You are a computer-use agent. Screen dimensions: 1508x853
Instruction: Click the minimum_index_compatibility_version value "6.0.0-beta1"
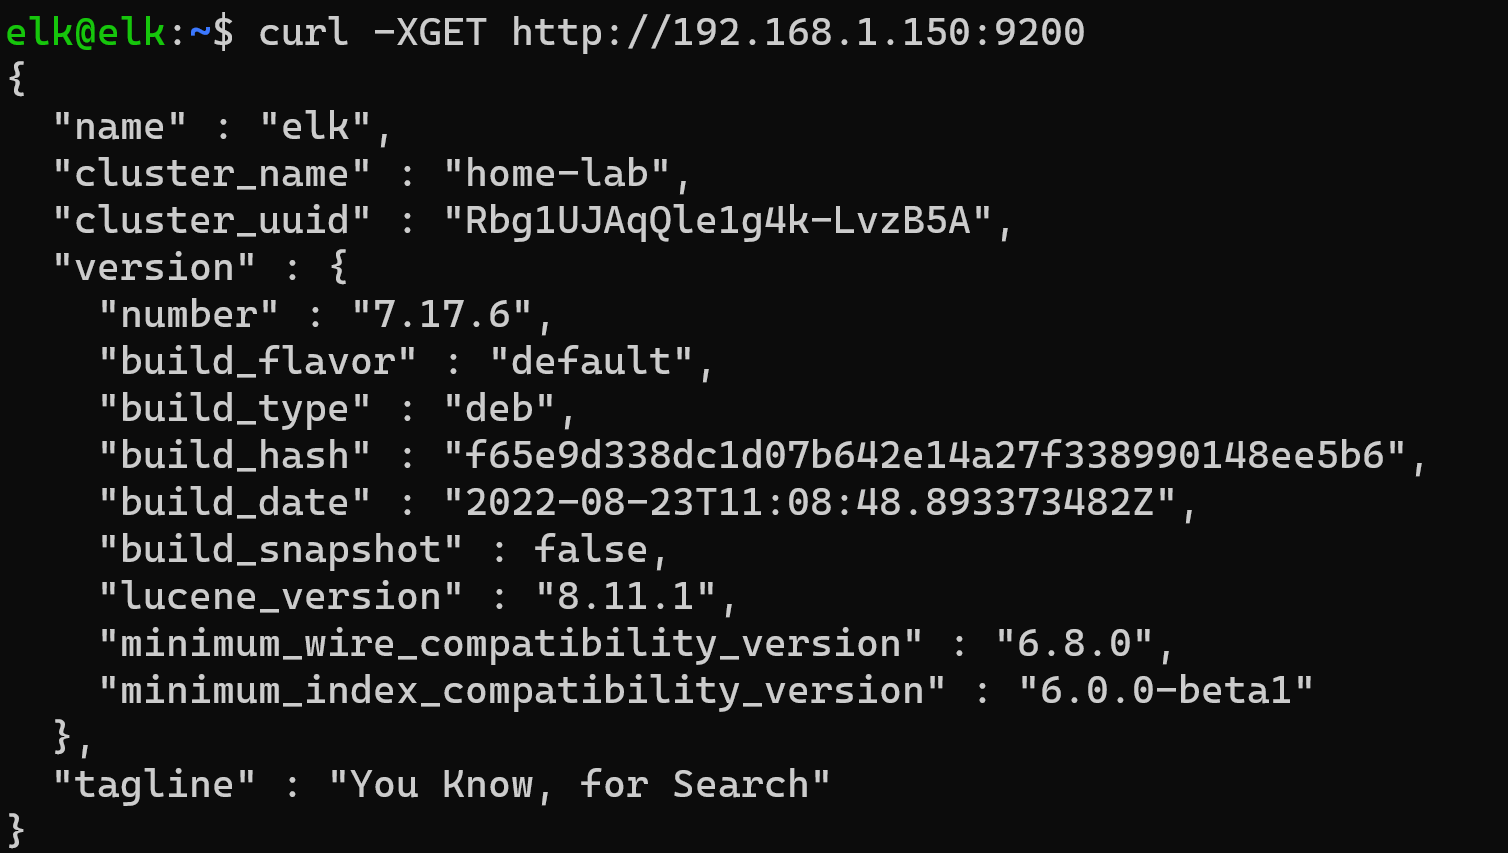pos(1166,691)
